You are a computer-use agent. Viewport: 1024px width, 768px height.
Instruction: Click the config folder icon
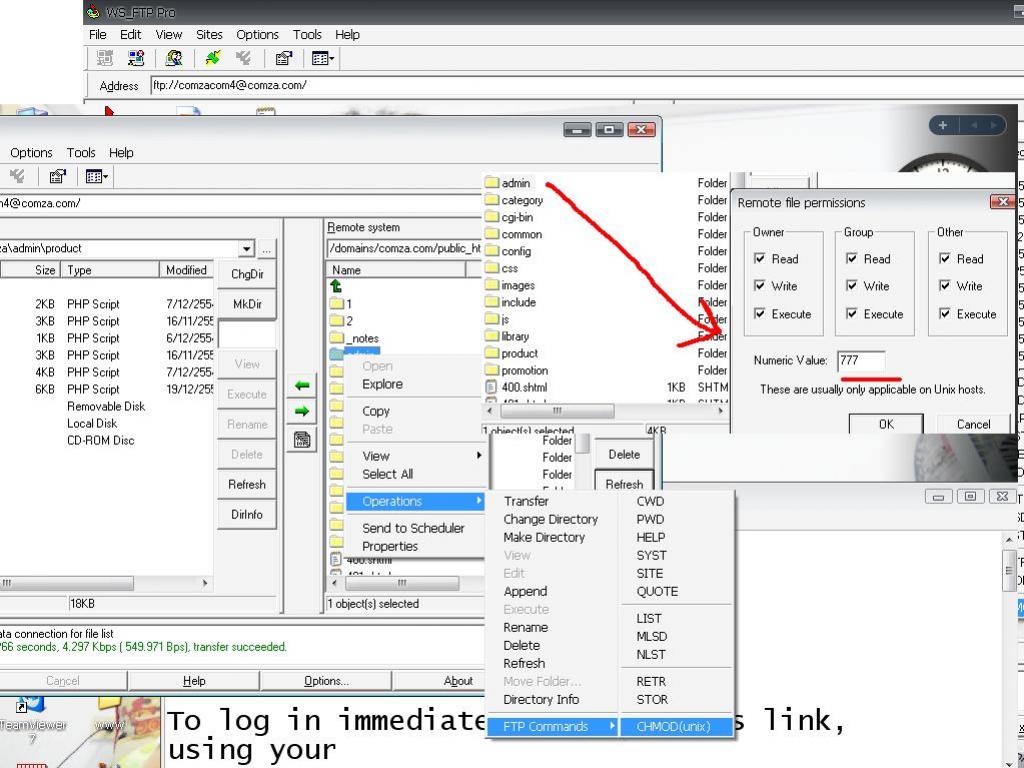point(492,250)
